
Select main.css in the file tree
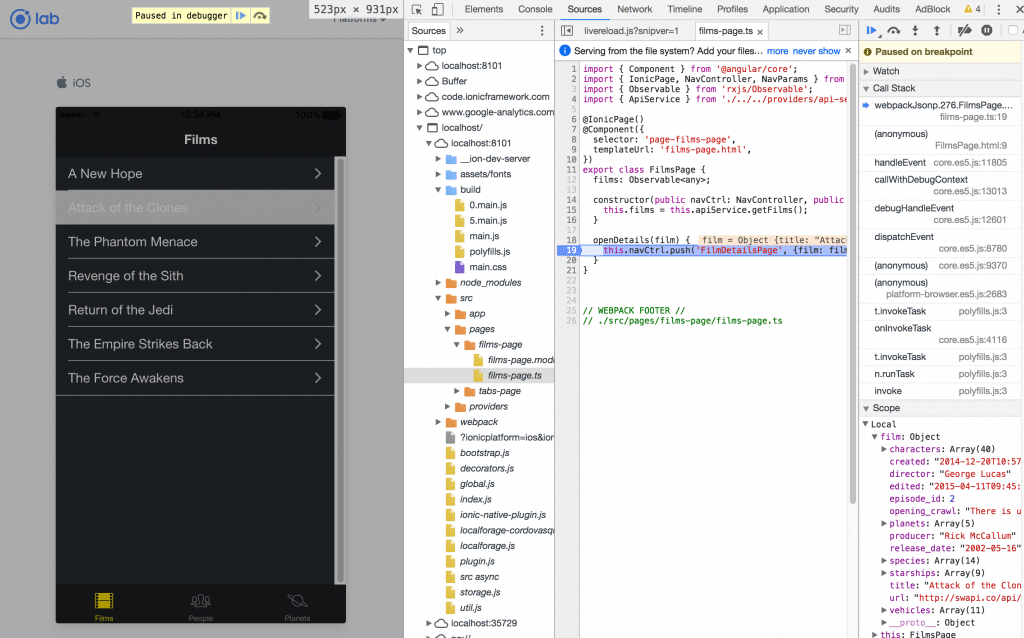point(487,267)
